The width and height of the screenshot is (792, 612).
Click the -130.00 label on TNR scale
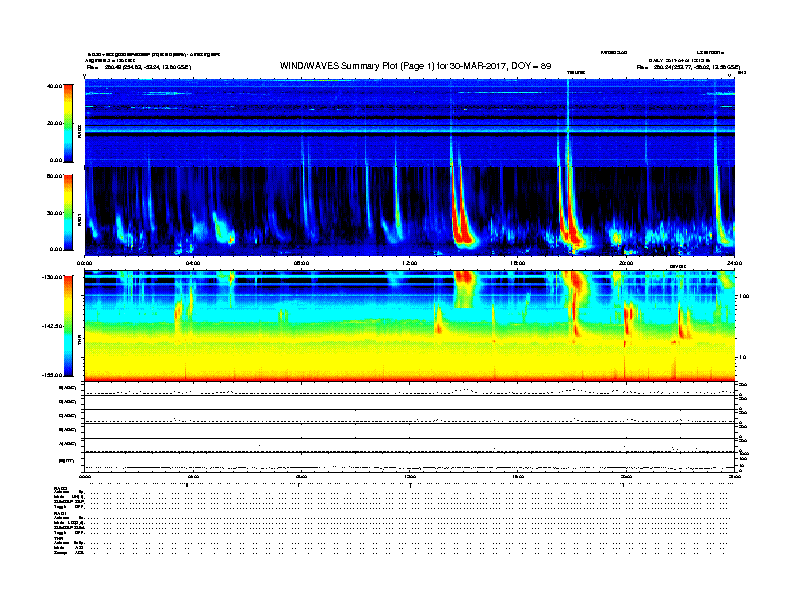(x=52, y=277)
